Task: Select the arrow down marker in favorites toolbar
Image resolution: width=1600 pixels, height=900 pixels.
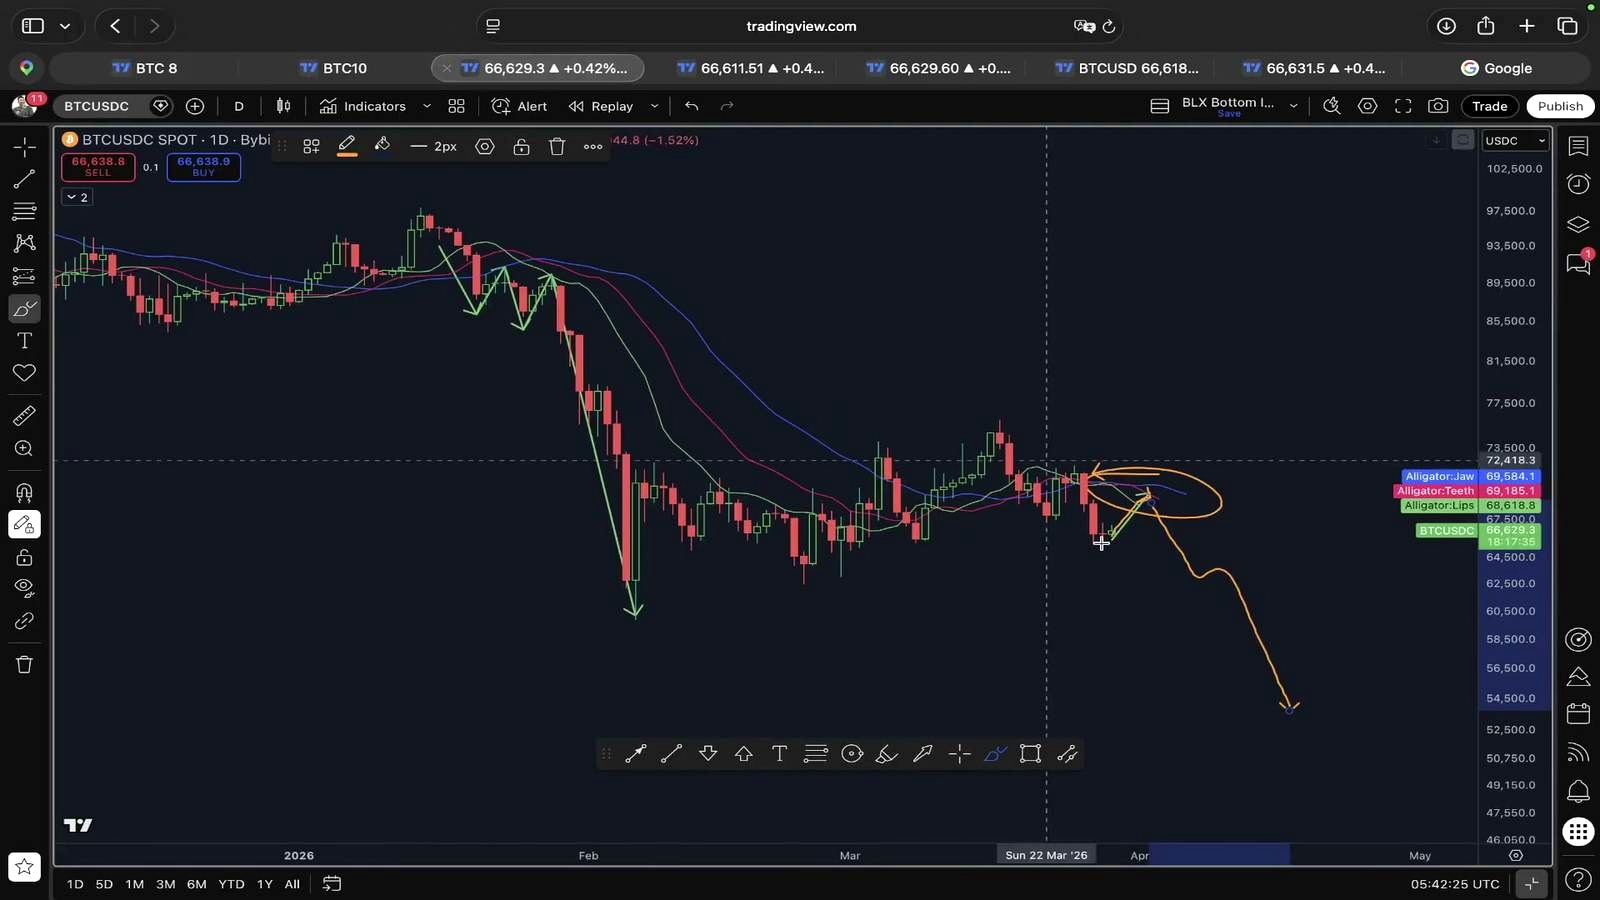Action: [708, 754]
